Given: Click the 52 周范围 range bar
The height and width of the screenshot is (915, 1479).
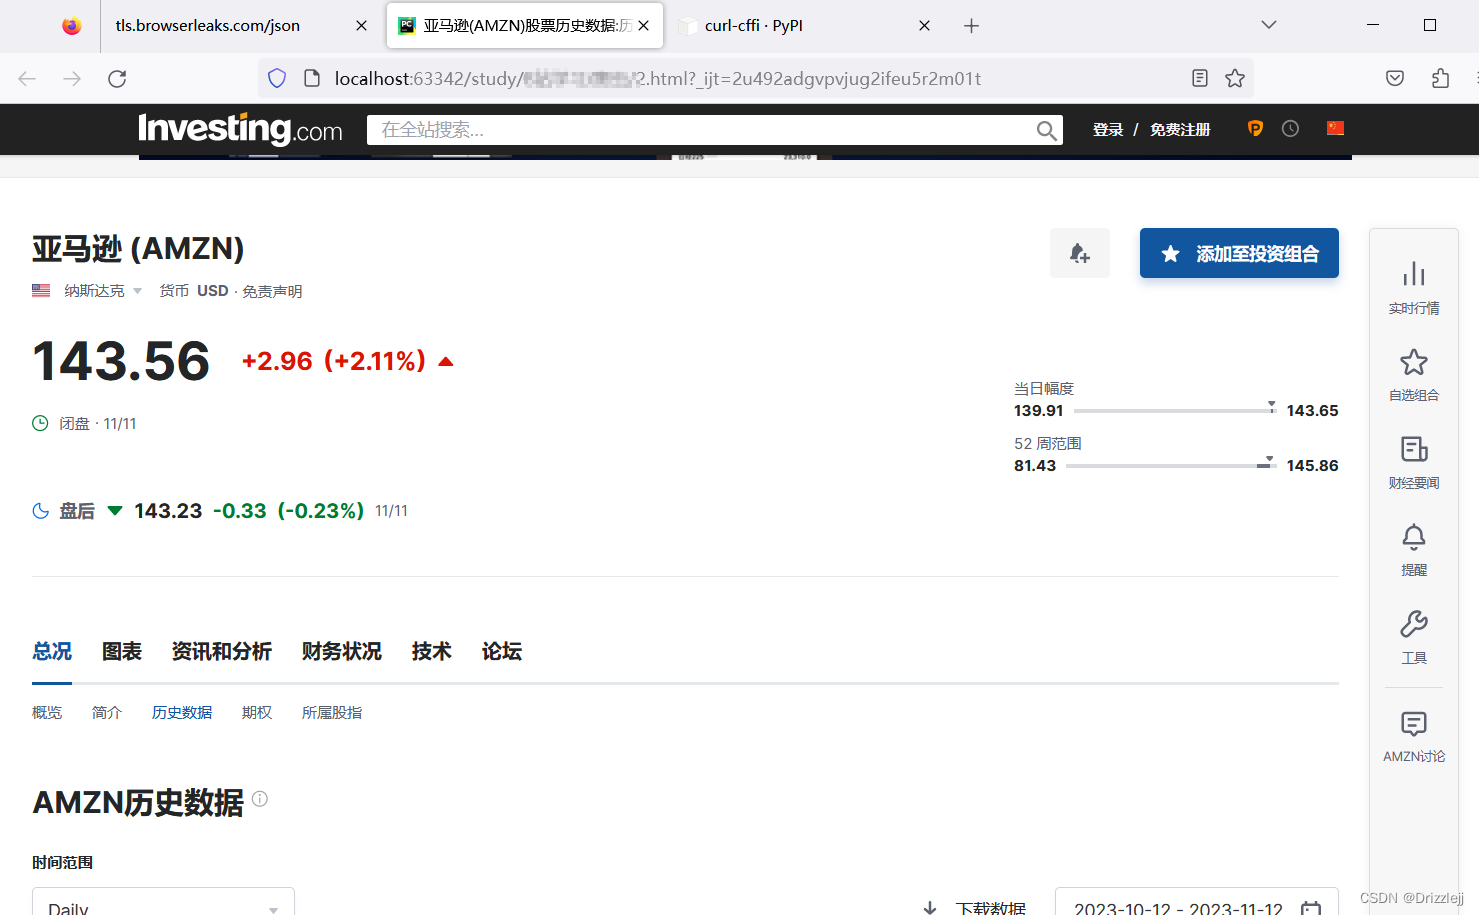Looking at the screenshot, I should pyautogui.click(x=1171, y=464).
